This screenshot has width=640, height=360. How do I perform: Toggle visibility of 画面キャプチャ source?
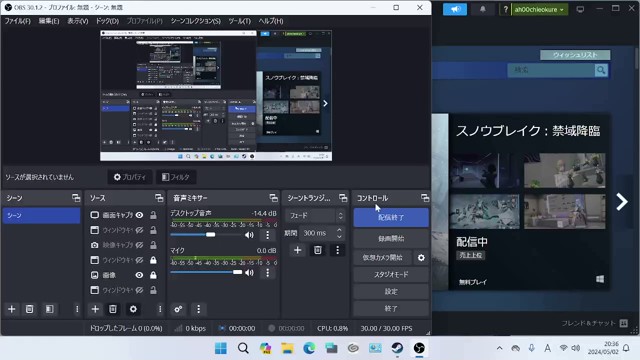pos(139,215)
